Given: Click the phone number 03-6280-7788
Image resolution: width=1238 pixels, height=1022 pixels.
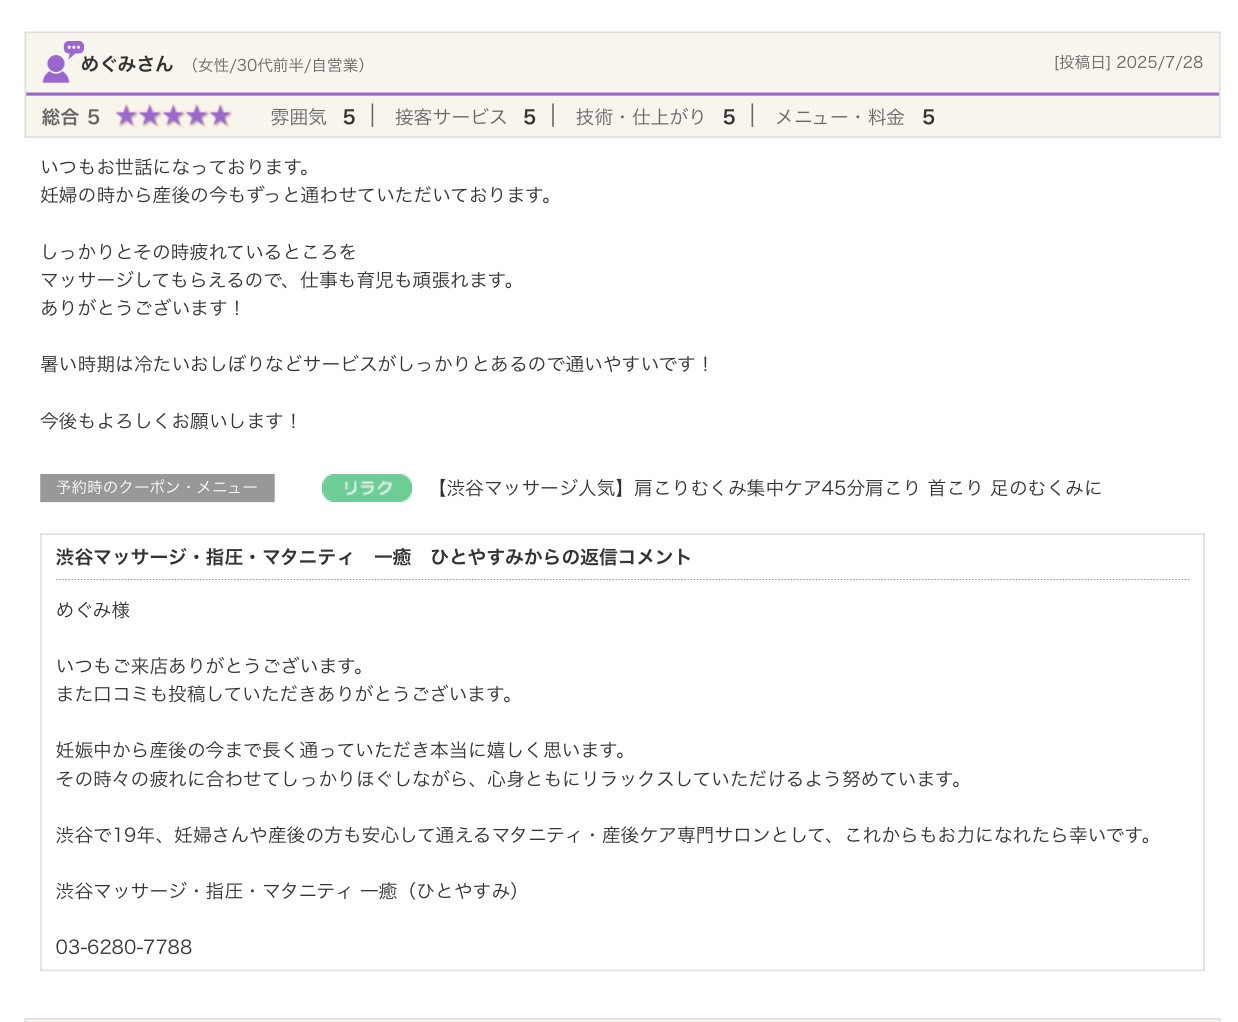Looking at the screenshot, I should pos(124,947).
